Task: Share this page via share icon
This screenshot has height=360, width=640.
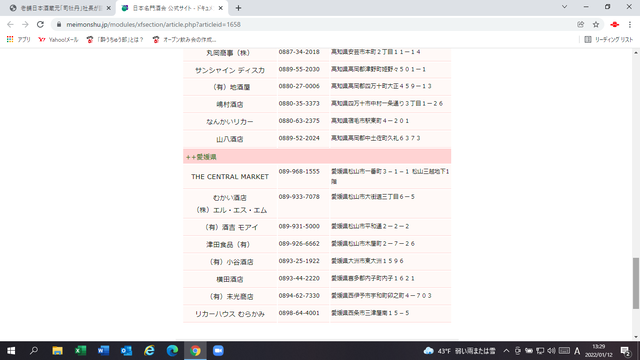Action: pyautogui.click(x=580, y=24)
